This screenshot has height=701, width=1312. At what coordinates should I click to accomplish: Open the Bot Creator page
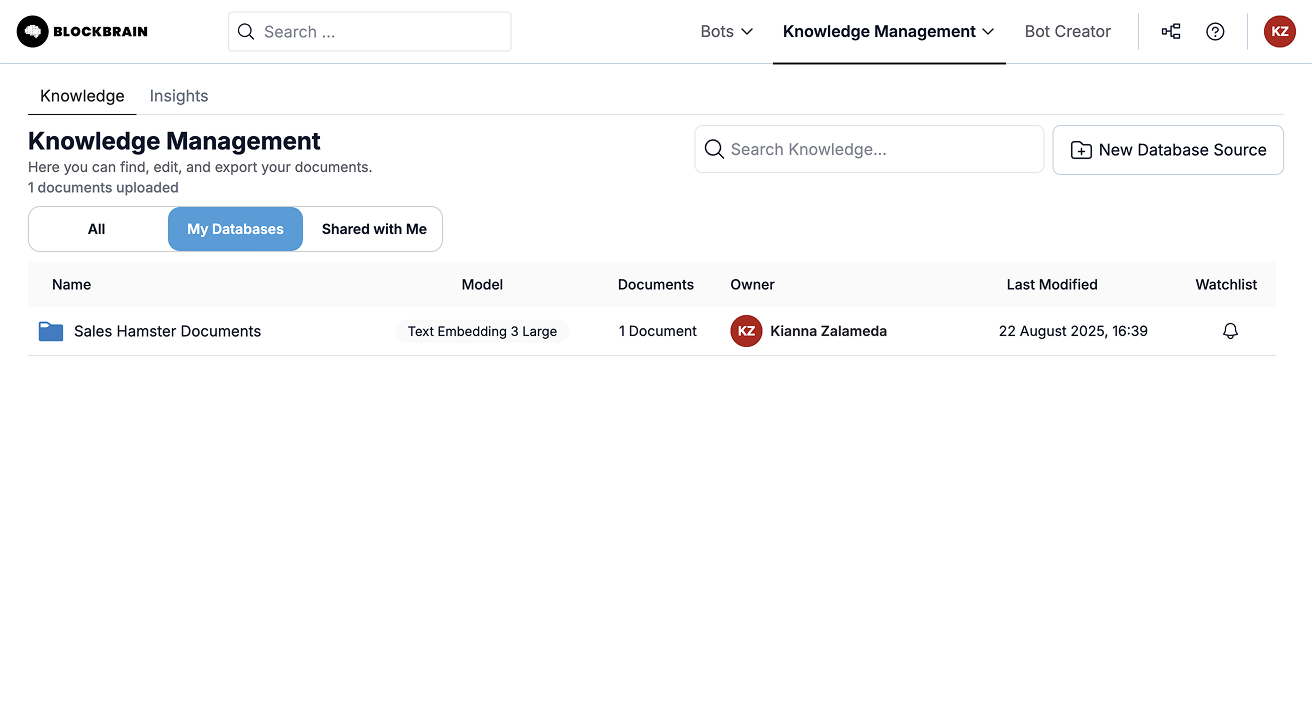pos(1067,32)
